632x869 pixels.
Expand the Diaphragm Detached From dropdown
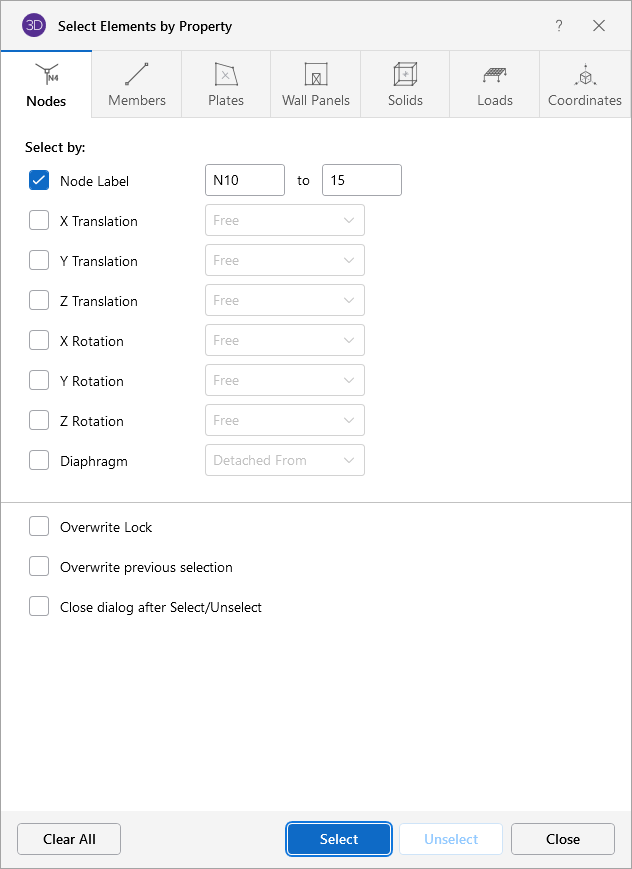pos(284,460)
